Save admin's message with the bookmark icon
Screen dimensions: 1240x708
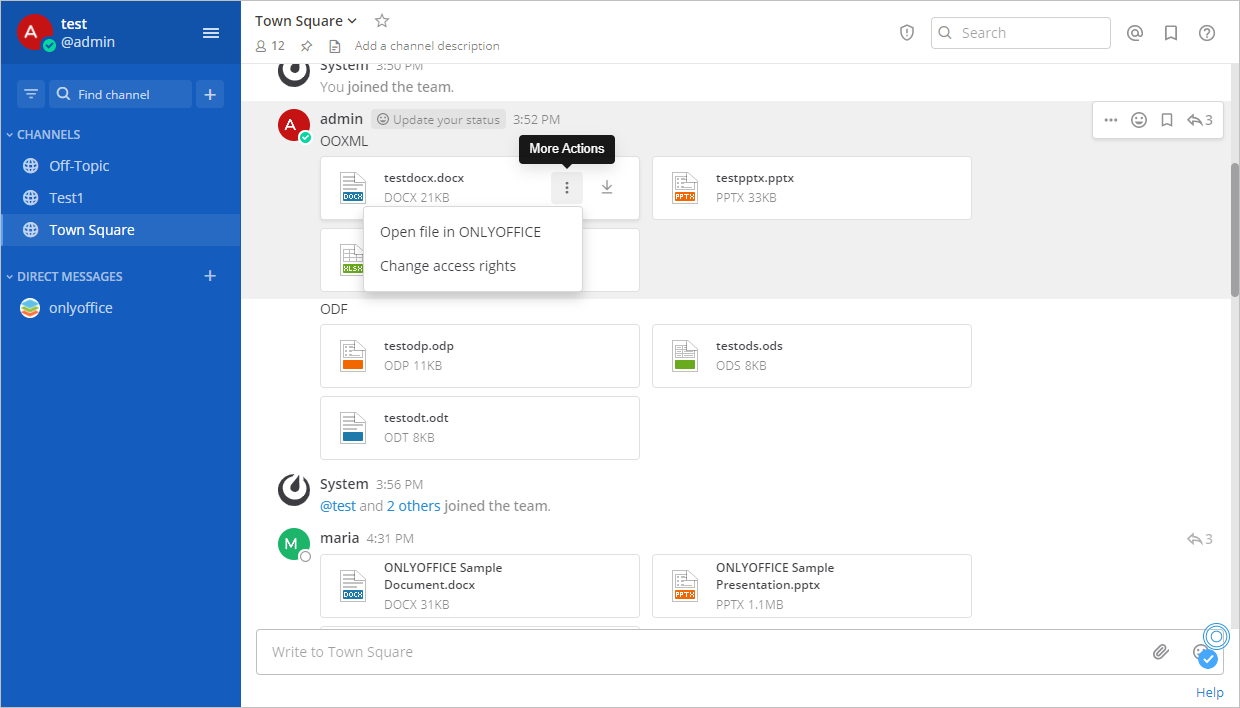[1166, 120]
